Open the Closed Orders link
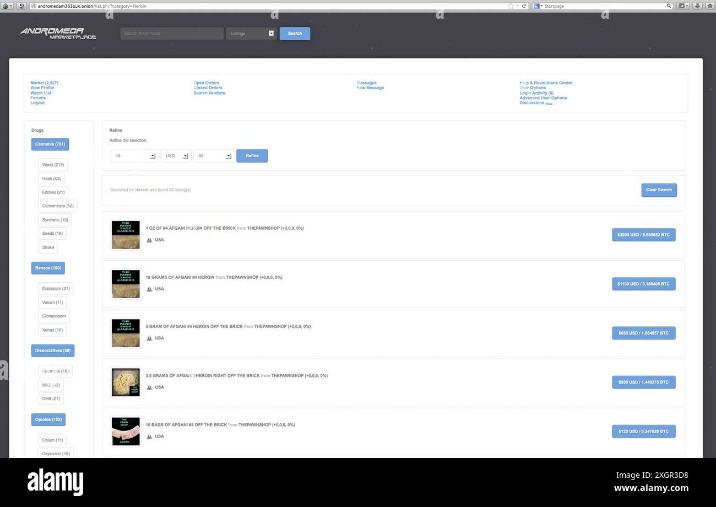The width and height of the screenshot is (716, 507). [208, 88]
